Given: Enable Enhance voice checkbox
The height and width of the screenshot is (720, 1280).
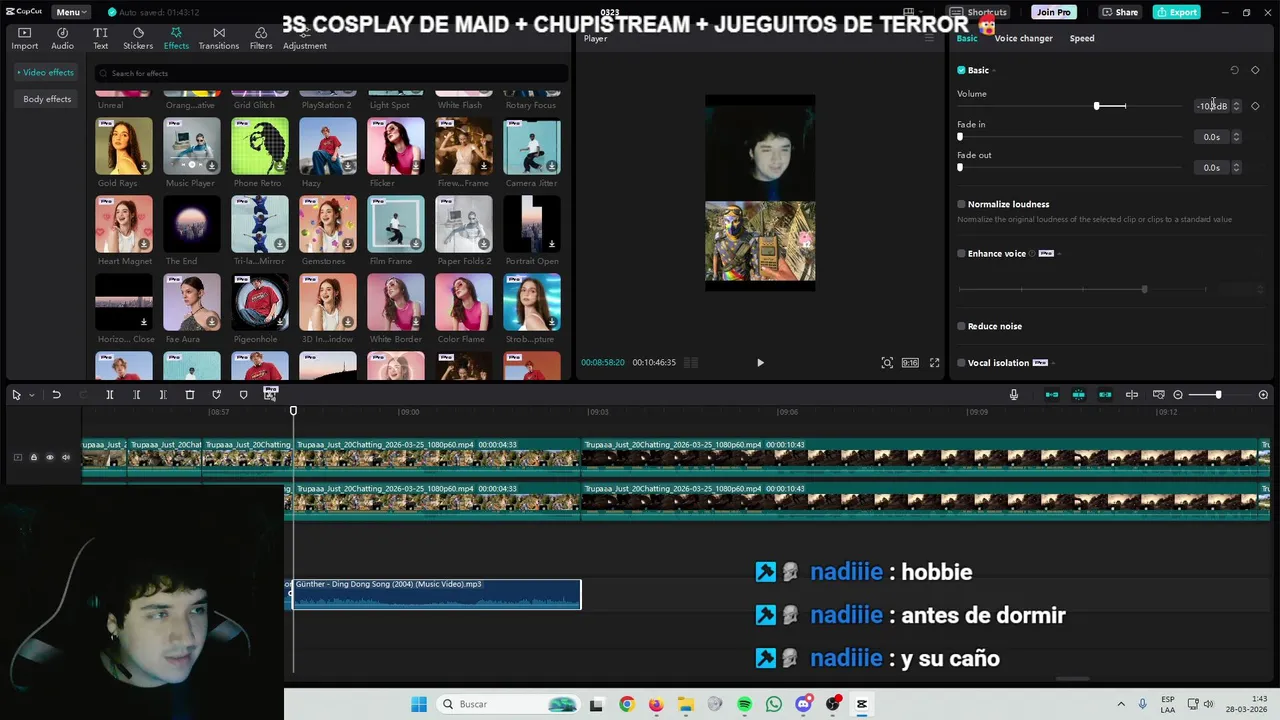Looking at the screenshot, I should click(x=961, y=254).
